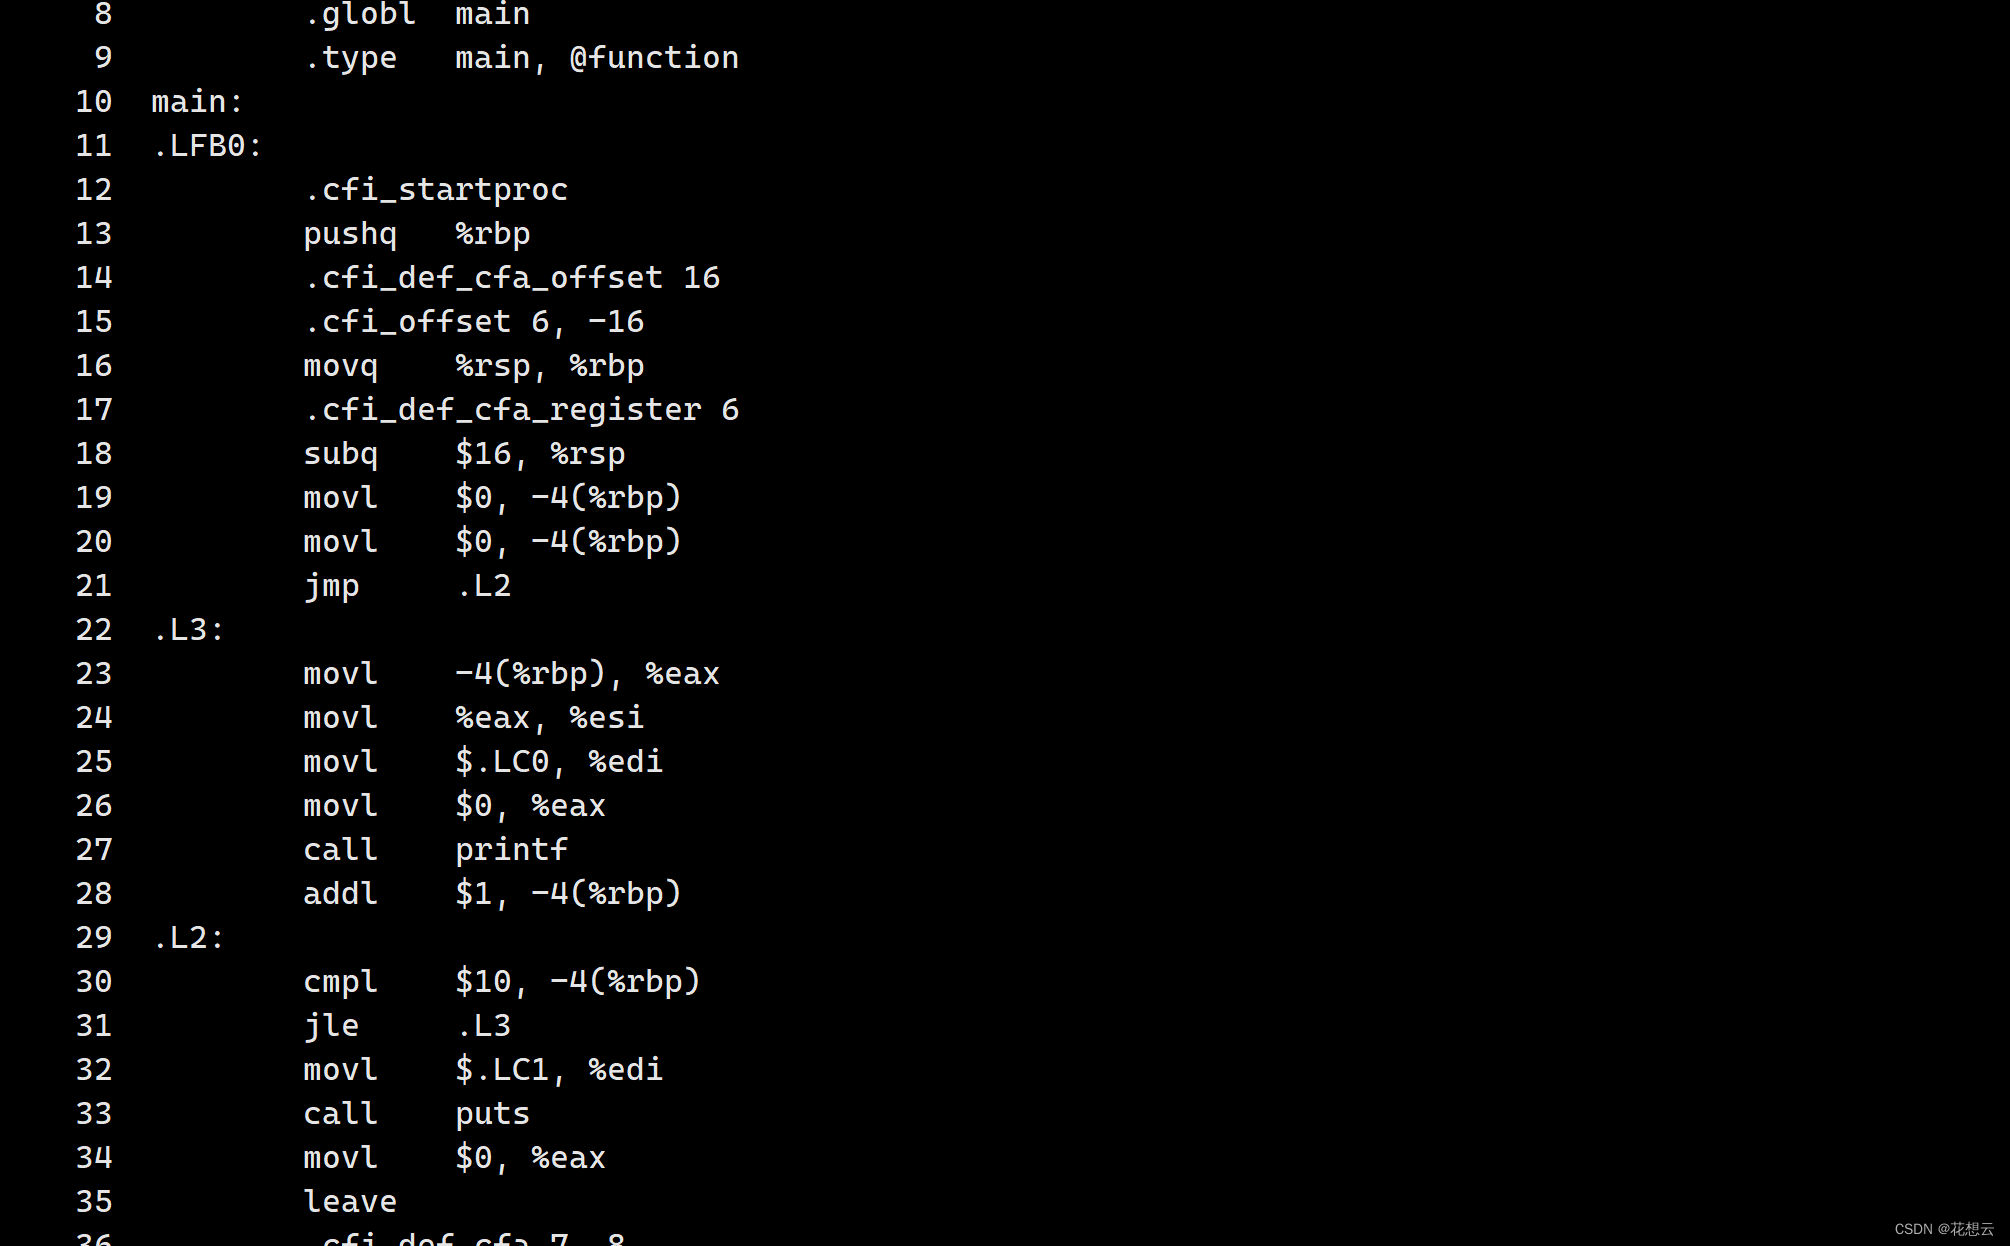2010x1246 pixels.
Task: Click the "subq $16, %rsp" instruction
Action: [464, 454]
